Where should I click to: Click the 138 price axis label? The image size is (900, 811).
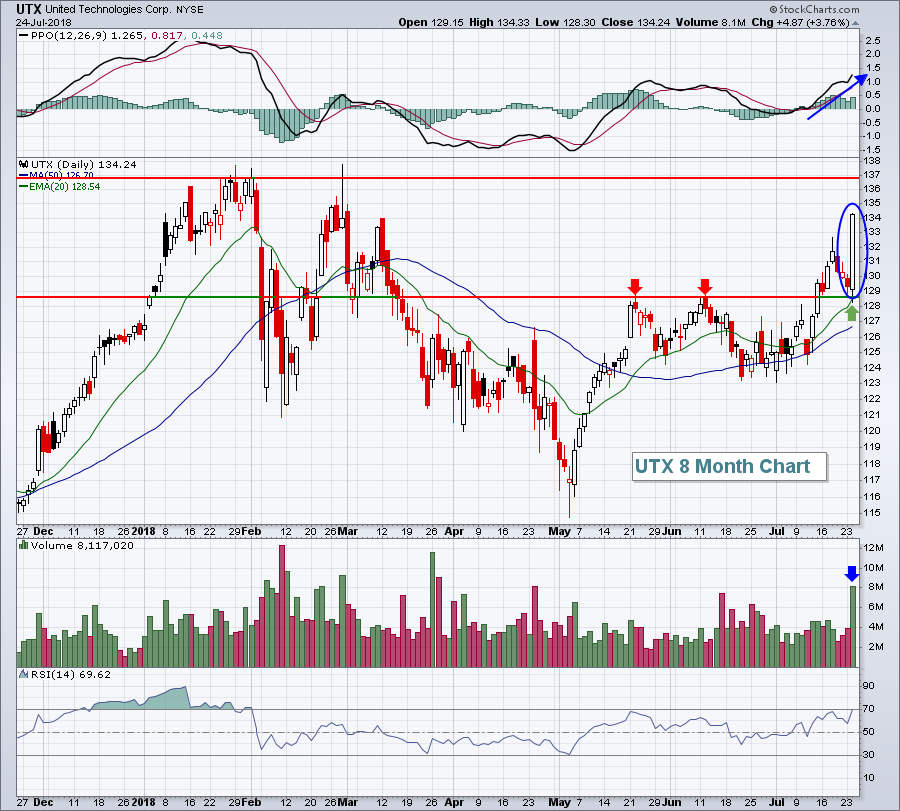[872, 161]
